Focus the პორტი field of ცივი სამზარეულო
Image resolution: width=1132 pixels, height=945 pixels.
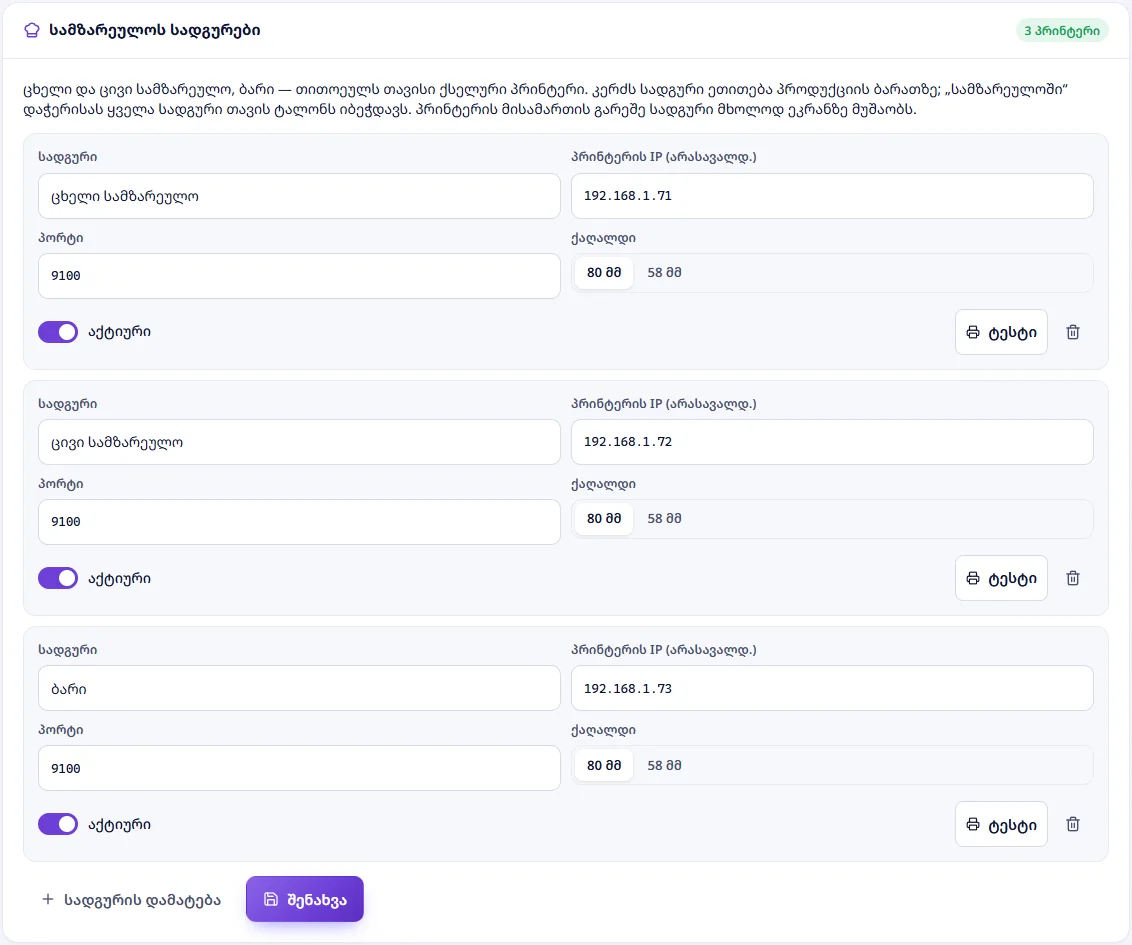(299, 522)
